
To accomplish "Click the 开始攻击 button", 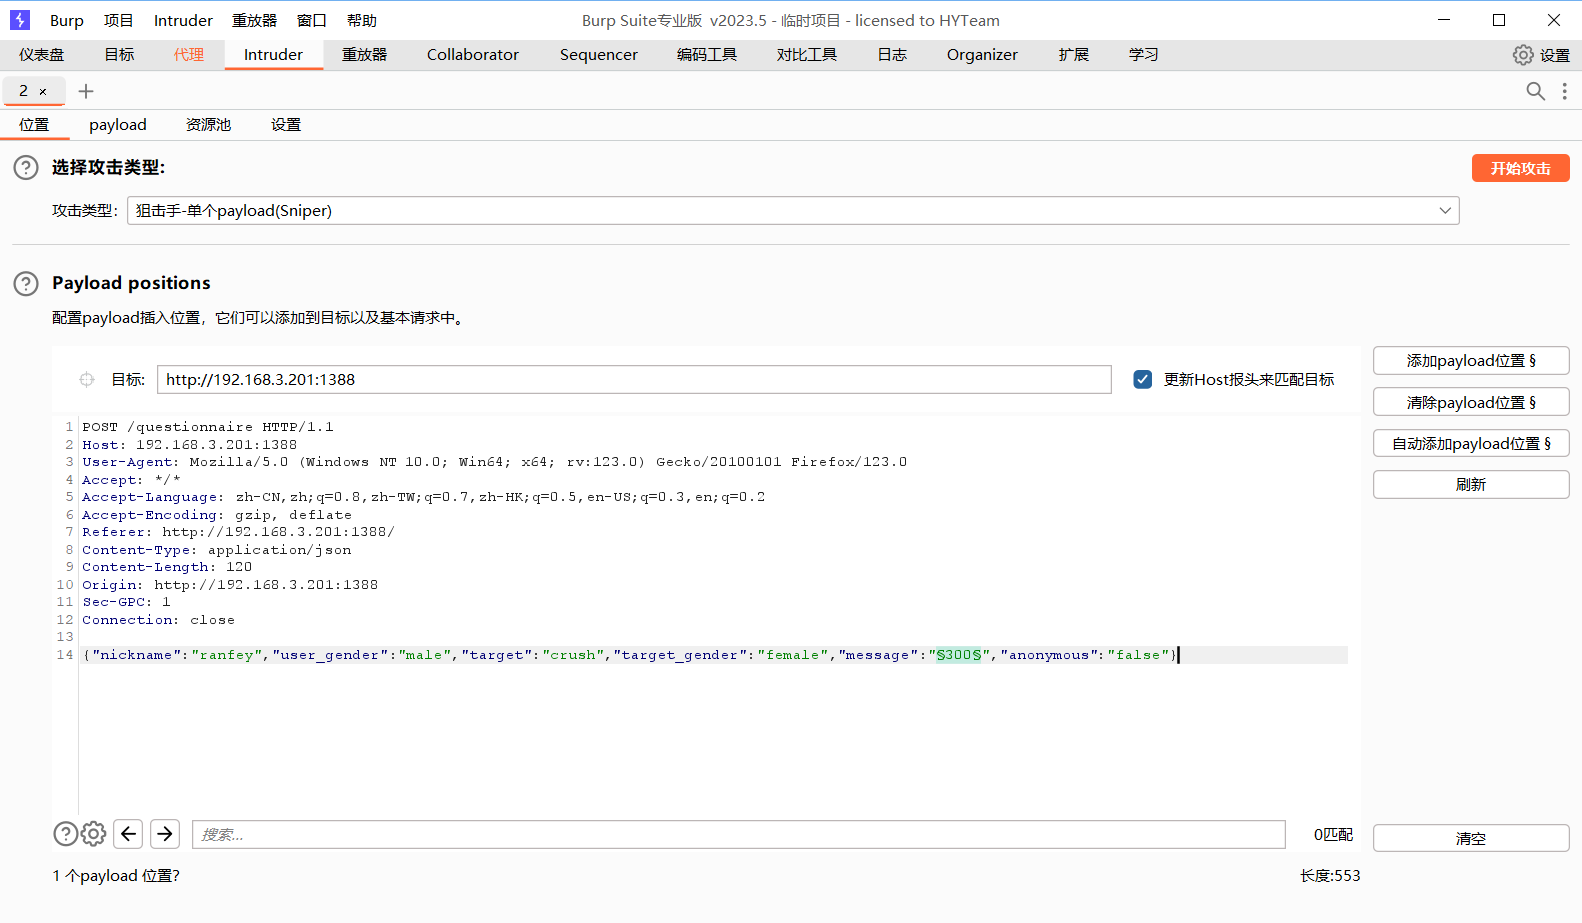I will pos(1520,168).
